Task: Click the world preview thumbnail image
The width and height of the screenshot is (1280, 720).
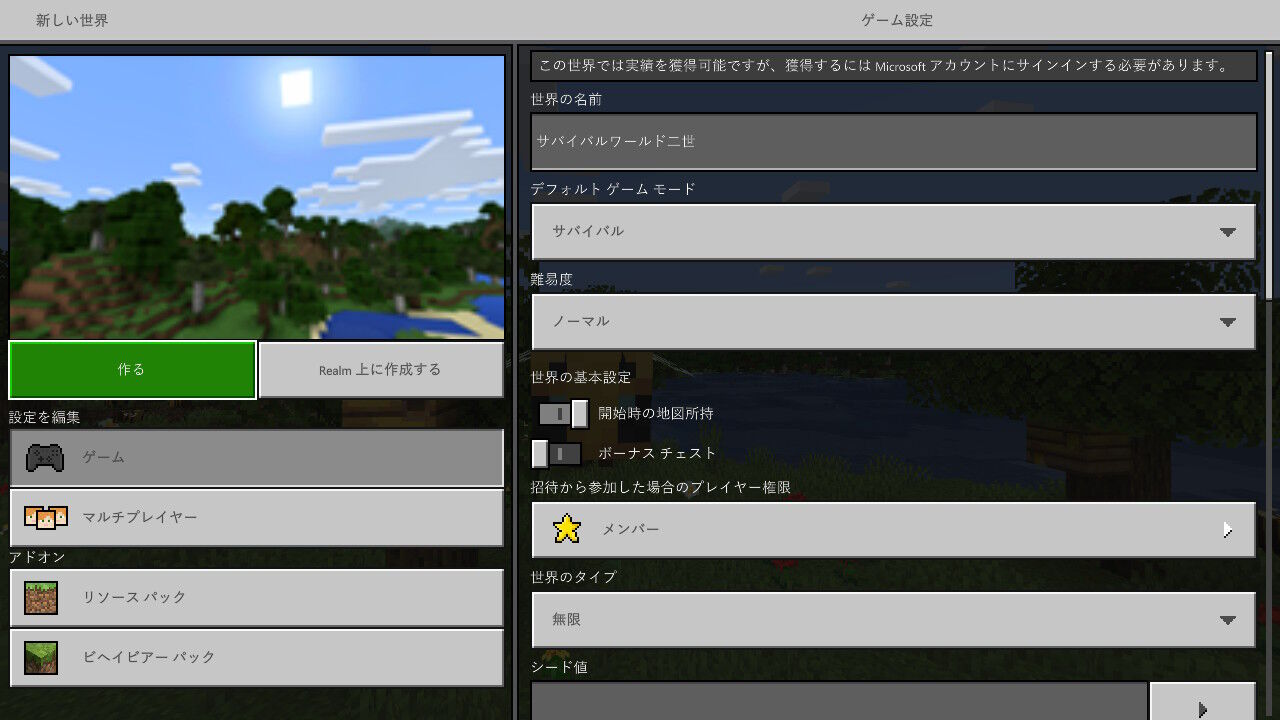Action: coord(257,197)
